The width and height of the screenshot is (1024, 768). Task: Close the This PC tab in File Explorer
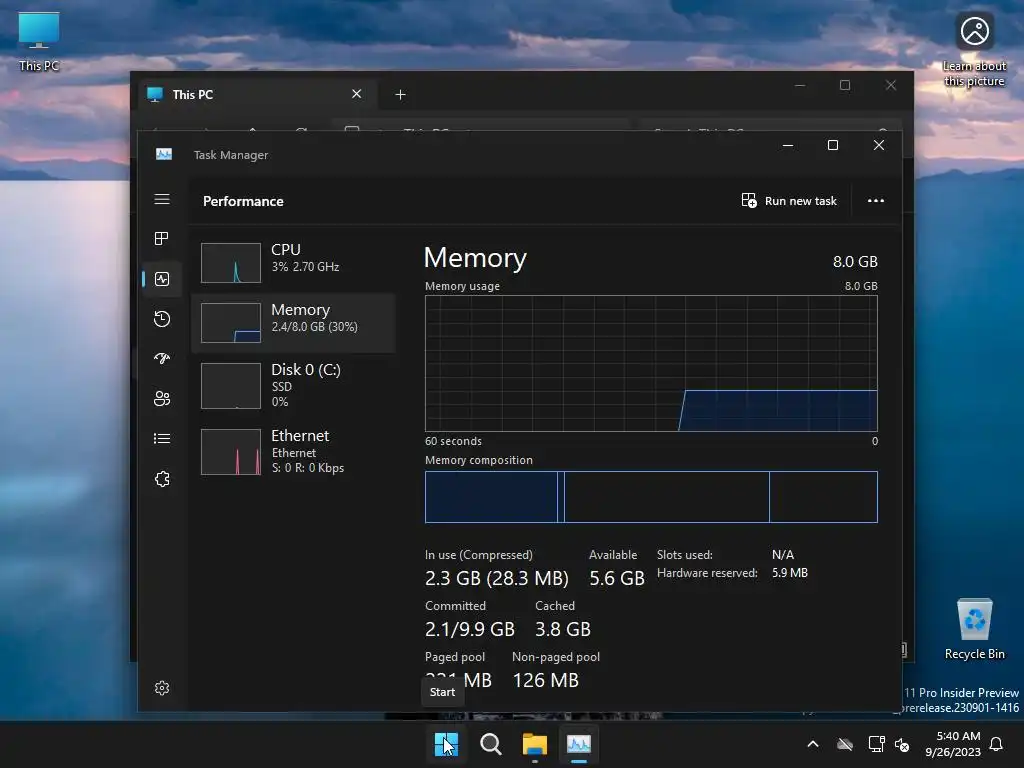coord(357,94)
